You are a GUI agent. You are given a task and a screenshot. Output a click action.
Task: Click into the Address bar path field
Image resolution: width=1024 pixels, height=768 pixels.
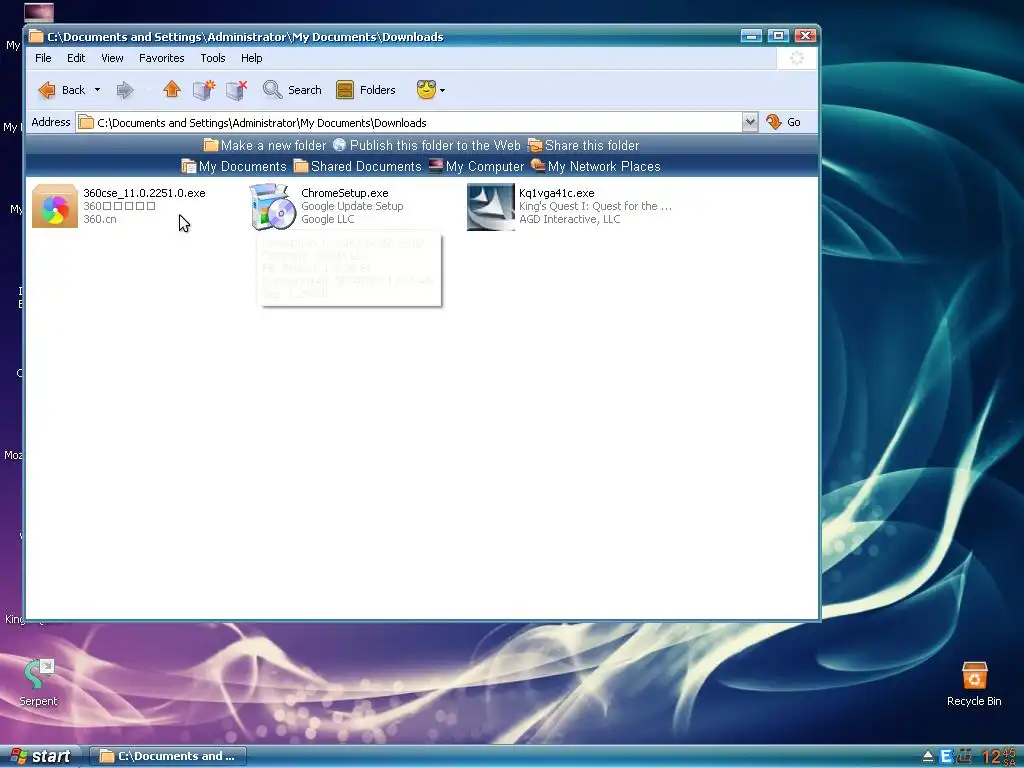pos(409,123)
